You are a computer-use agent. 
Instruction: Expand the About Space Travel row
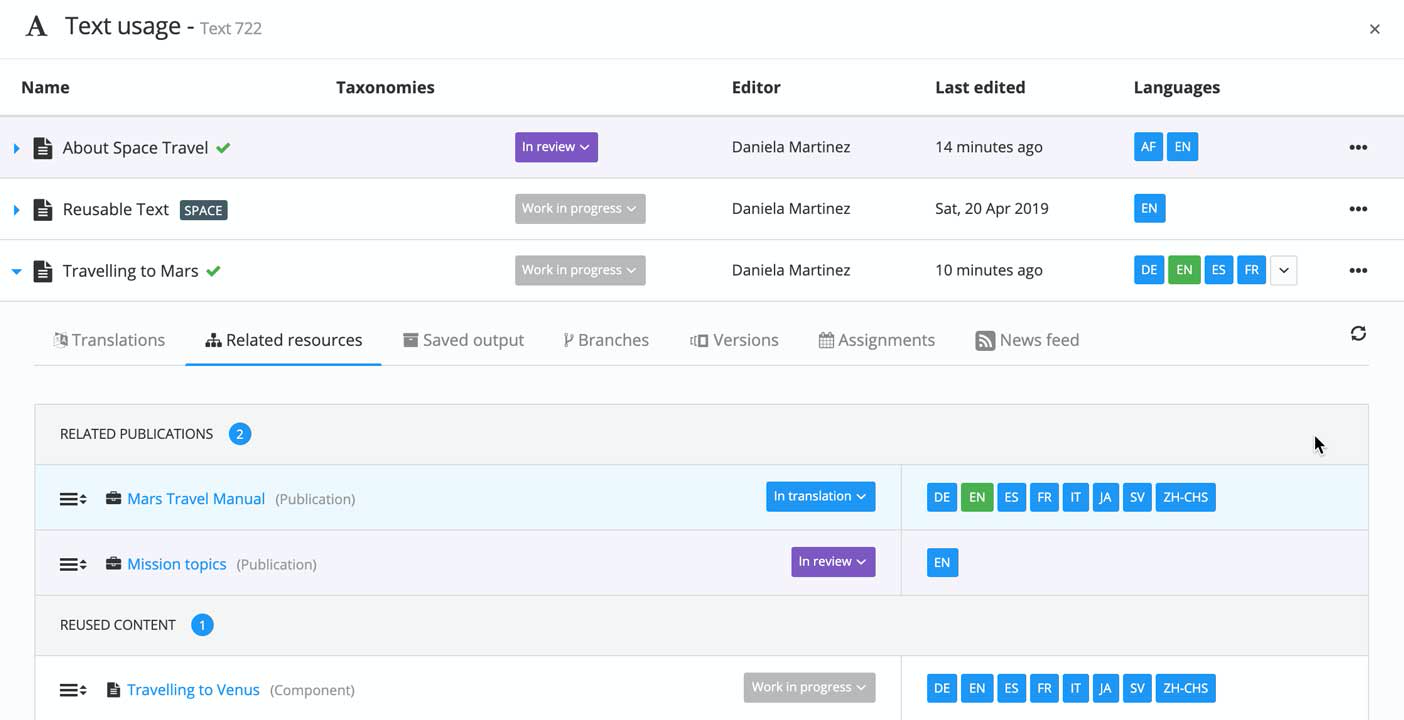[x=16, y=148]
